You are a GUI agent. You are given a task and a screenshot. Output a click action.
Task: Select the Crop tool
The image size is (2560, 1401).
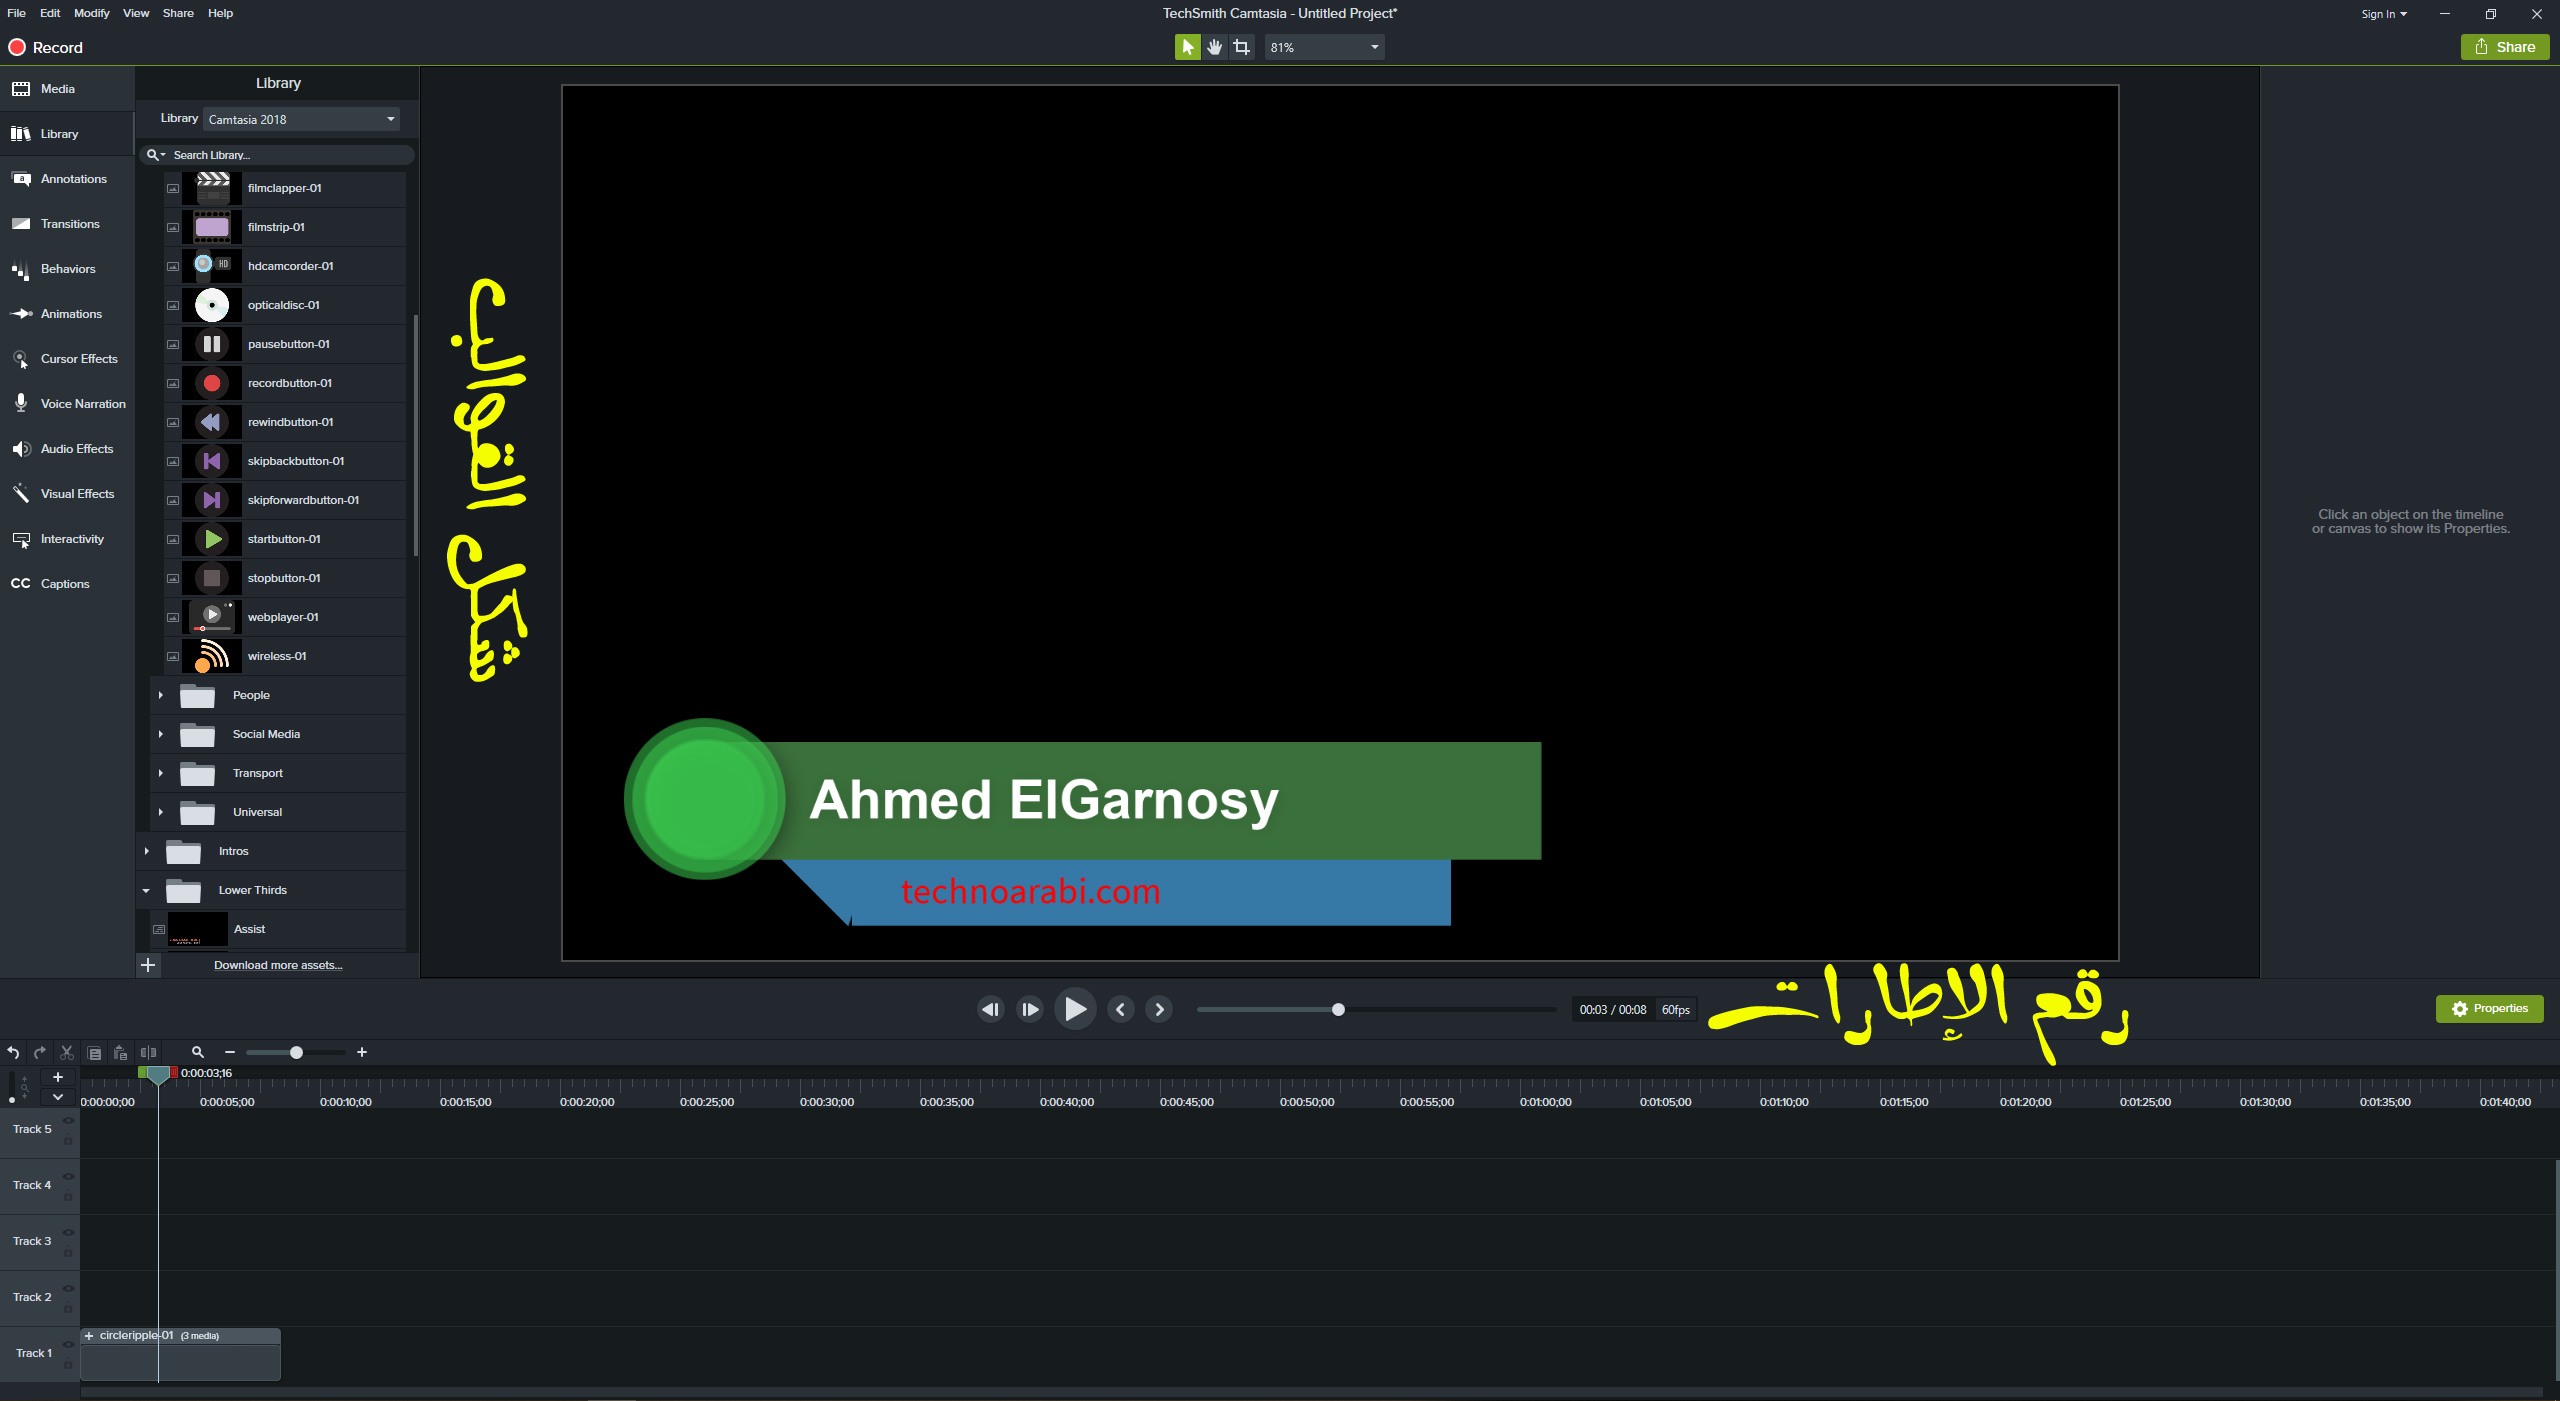(x=1241, y=47)
